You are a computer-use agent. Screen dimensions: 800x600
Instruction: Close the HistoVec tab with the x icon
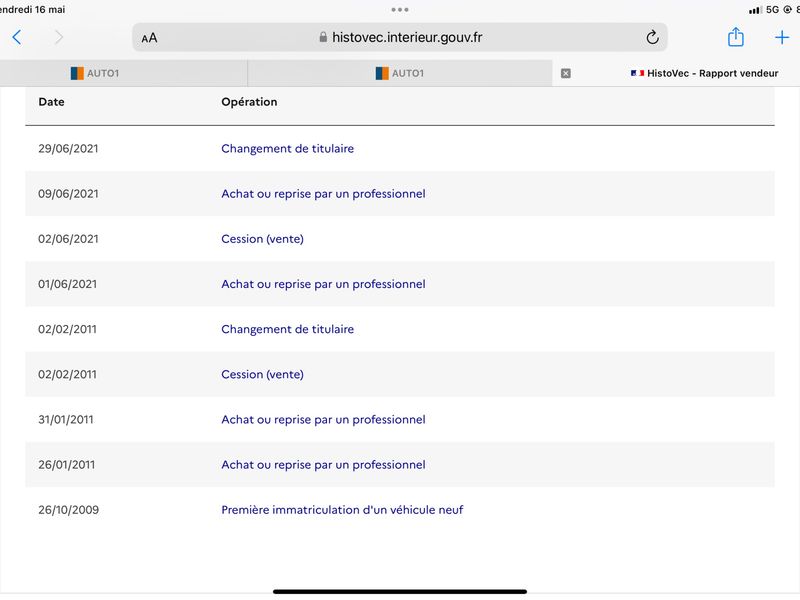click(565, 73)
